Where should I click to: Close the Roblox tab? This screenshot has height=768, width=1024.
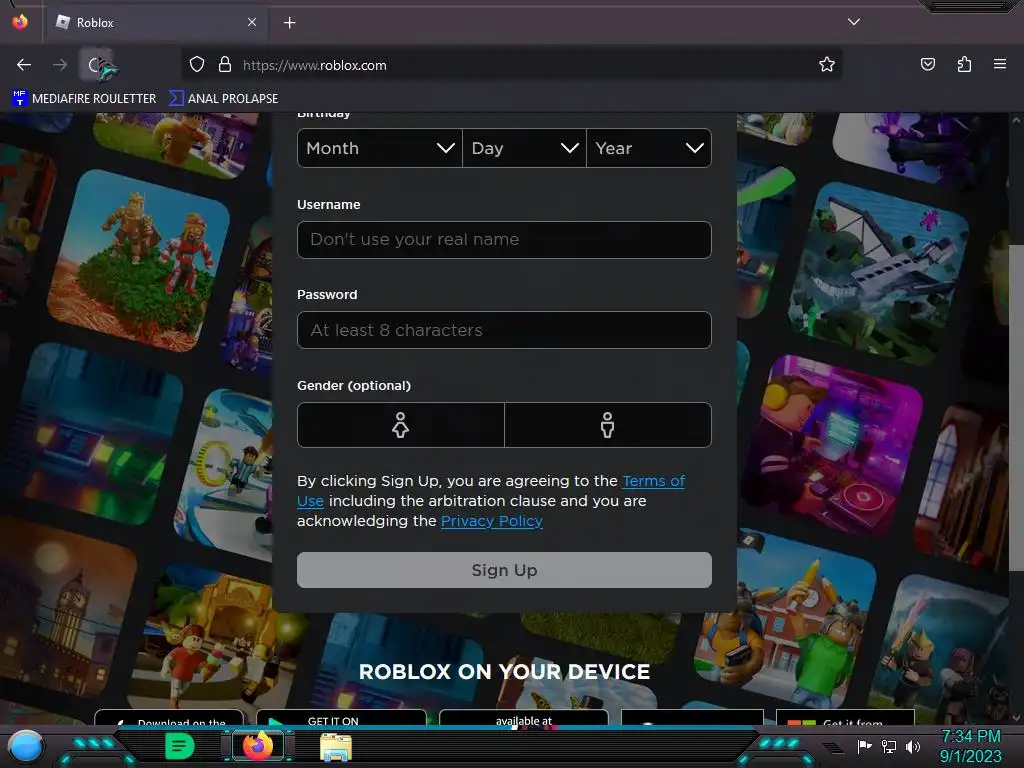tap(252, 22)
